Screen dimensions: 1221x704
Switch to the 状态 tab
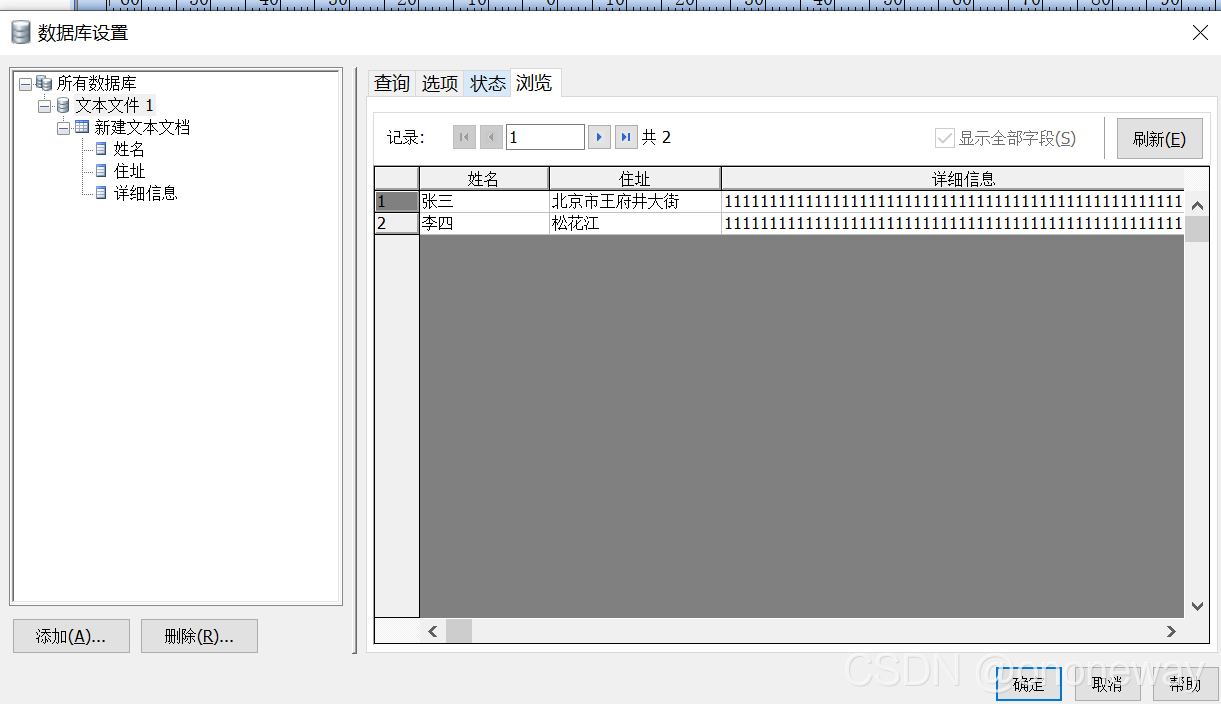point(488,84)
